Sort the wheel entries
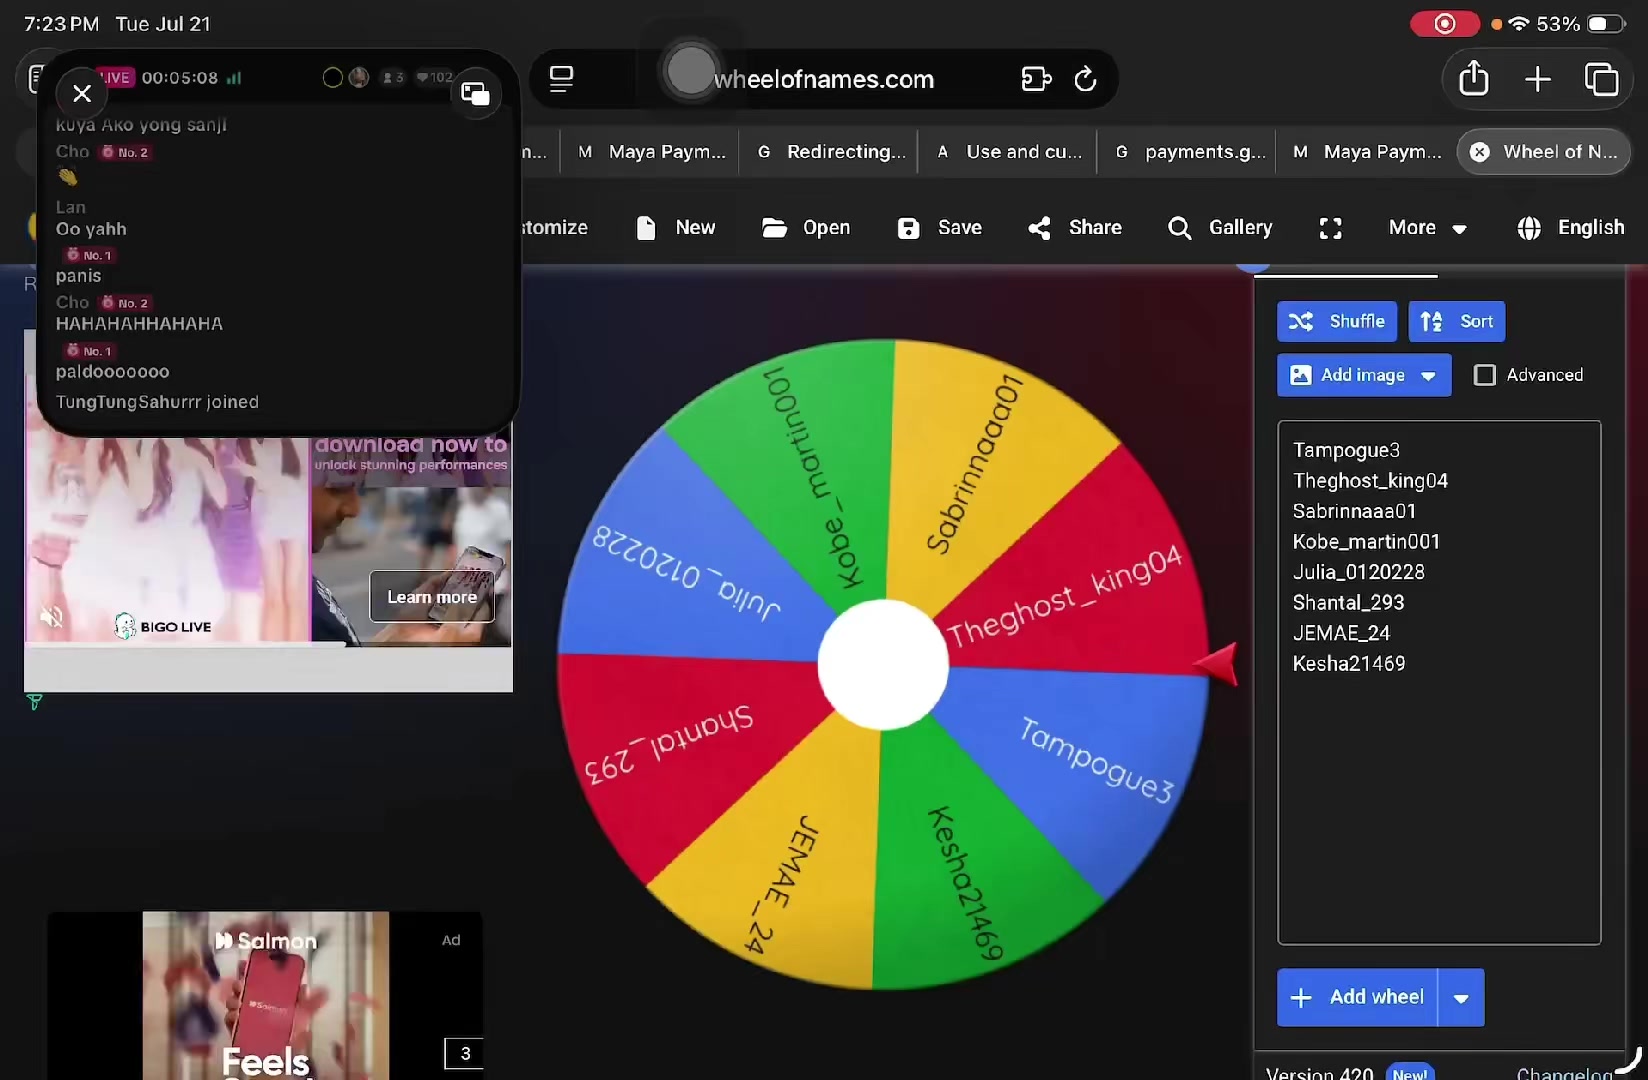Screen dimensions: 1648x1080 coord(1456,321)
